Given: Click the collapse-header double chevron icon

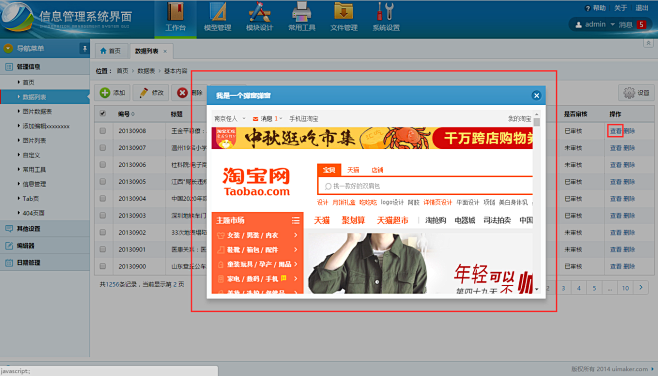Looking at the screenshot, I should tap(648, 43).
